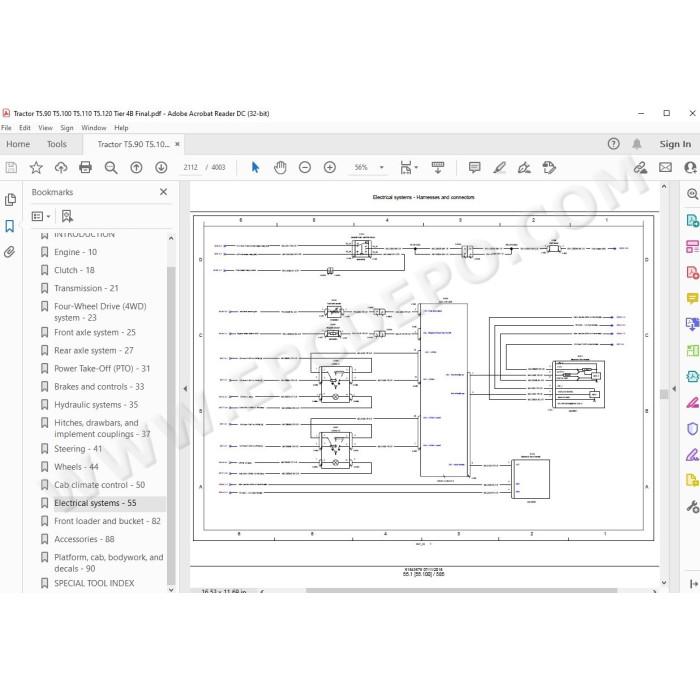This screenshot has height=700, width=700.
Task: Switch to the Tools tab
Action: coord(57,144)
